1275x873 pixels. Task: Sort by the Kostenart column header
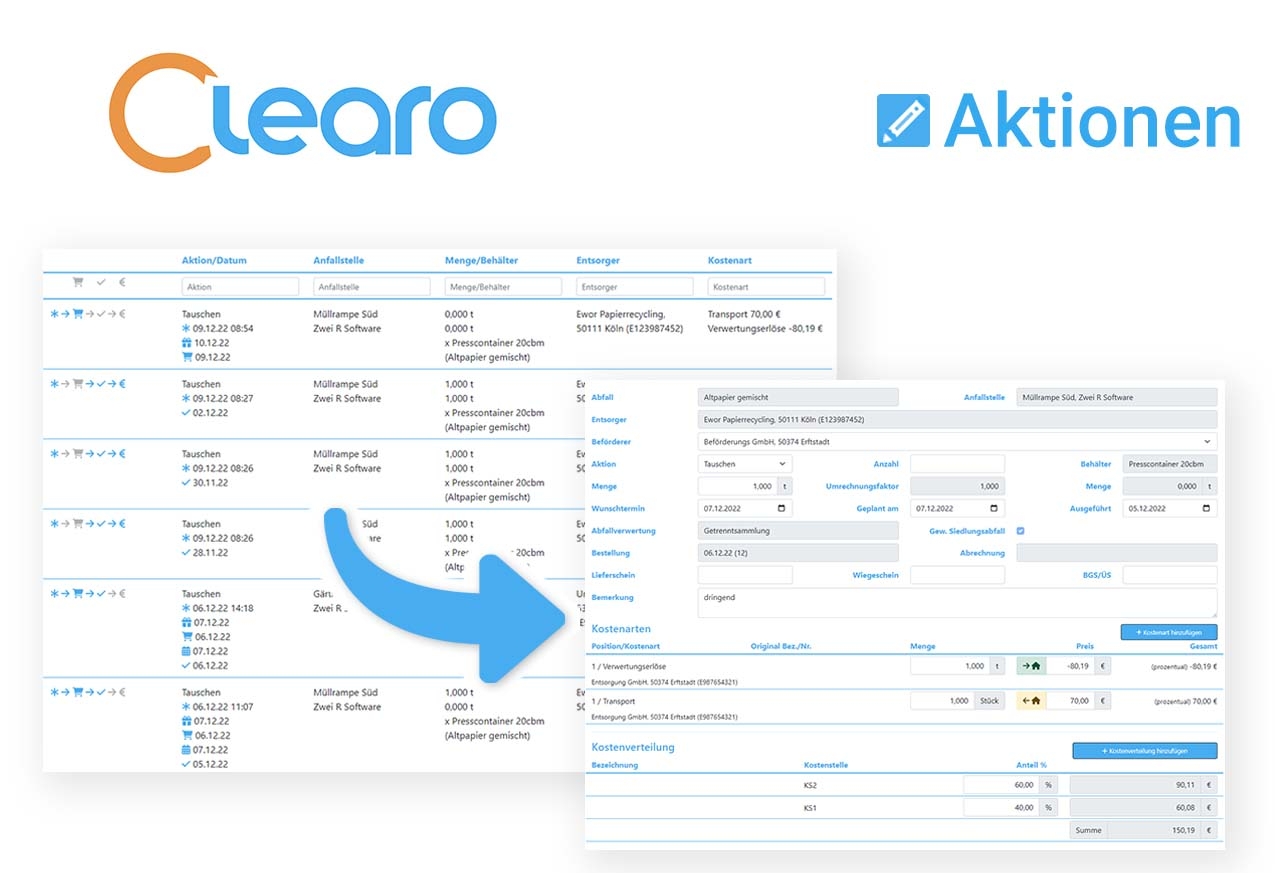point(729,260)
